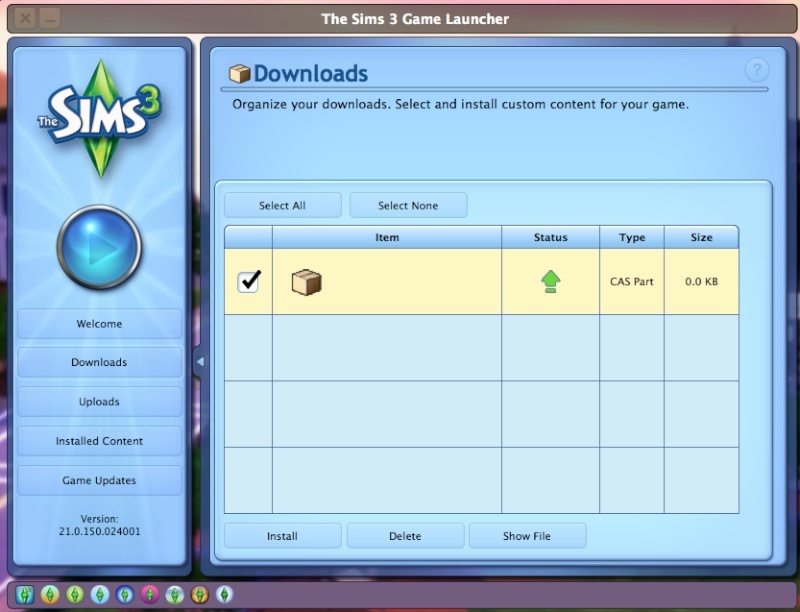The width and height of the screenshot is (800, 612).
Task: Click the lime green expansion pack icon
Action: pos(74,594)
